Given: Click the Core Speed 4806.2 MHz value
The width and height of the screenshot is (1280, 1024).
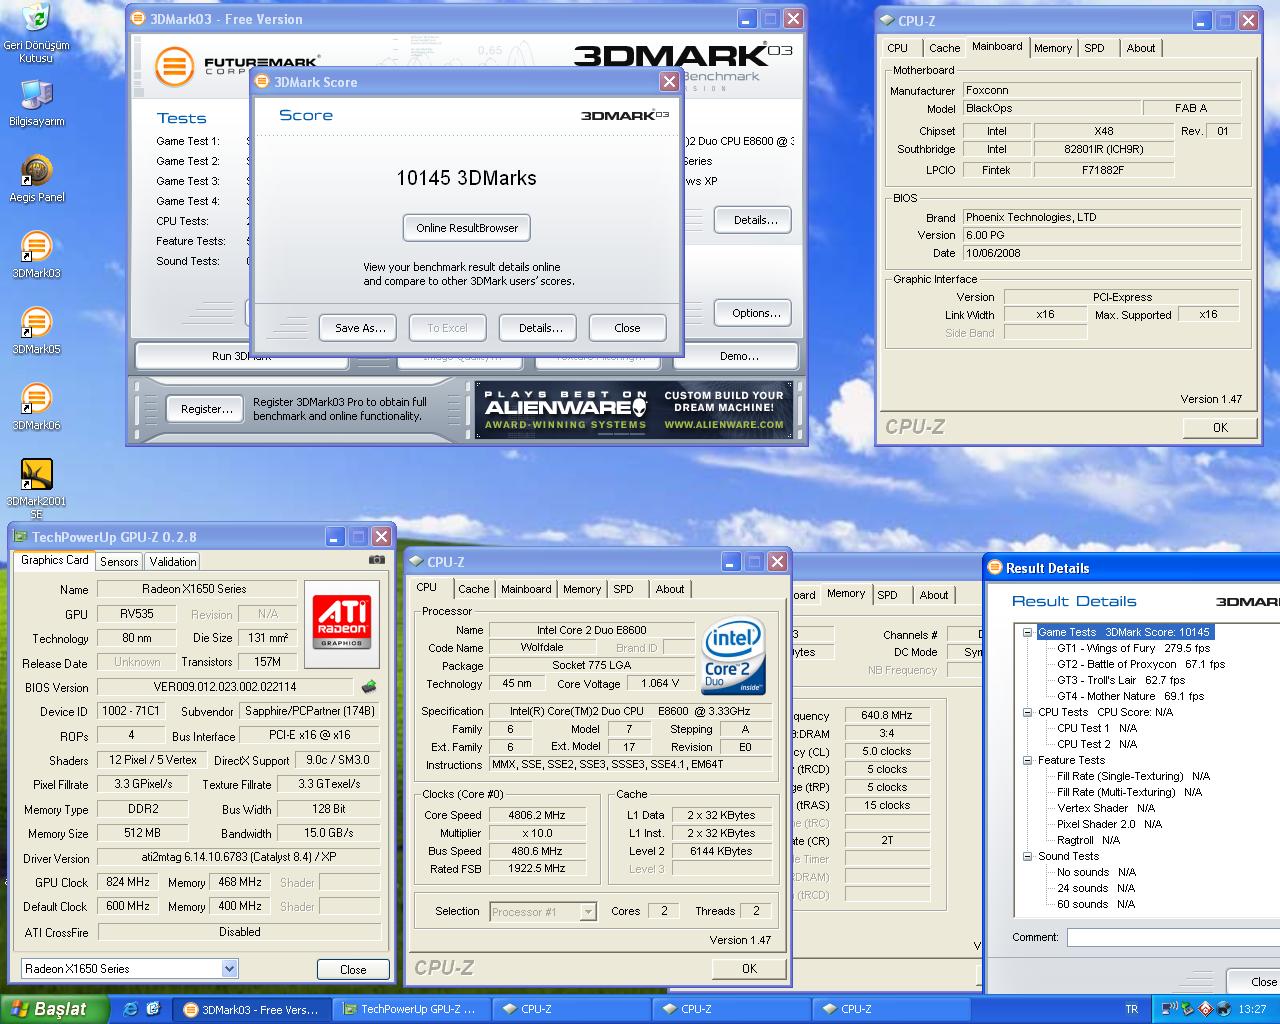Looking at the screenshot, I should 537,815.
